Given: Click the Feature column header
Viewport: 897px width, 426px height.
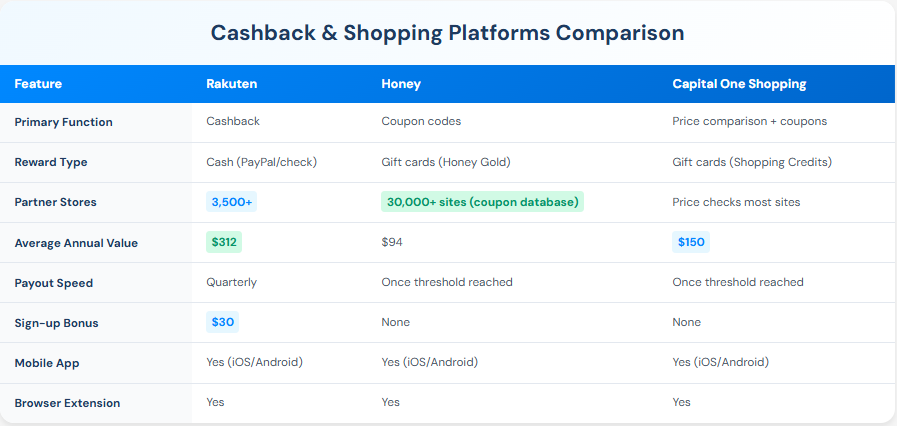Looking at the screenshot, I should (x=38, y=84).
